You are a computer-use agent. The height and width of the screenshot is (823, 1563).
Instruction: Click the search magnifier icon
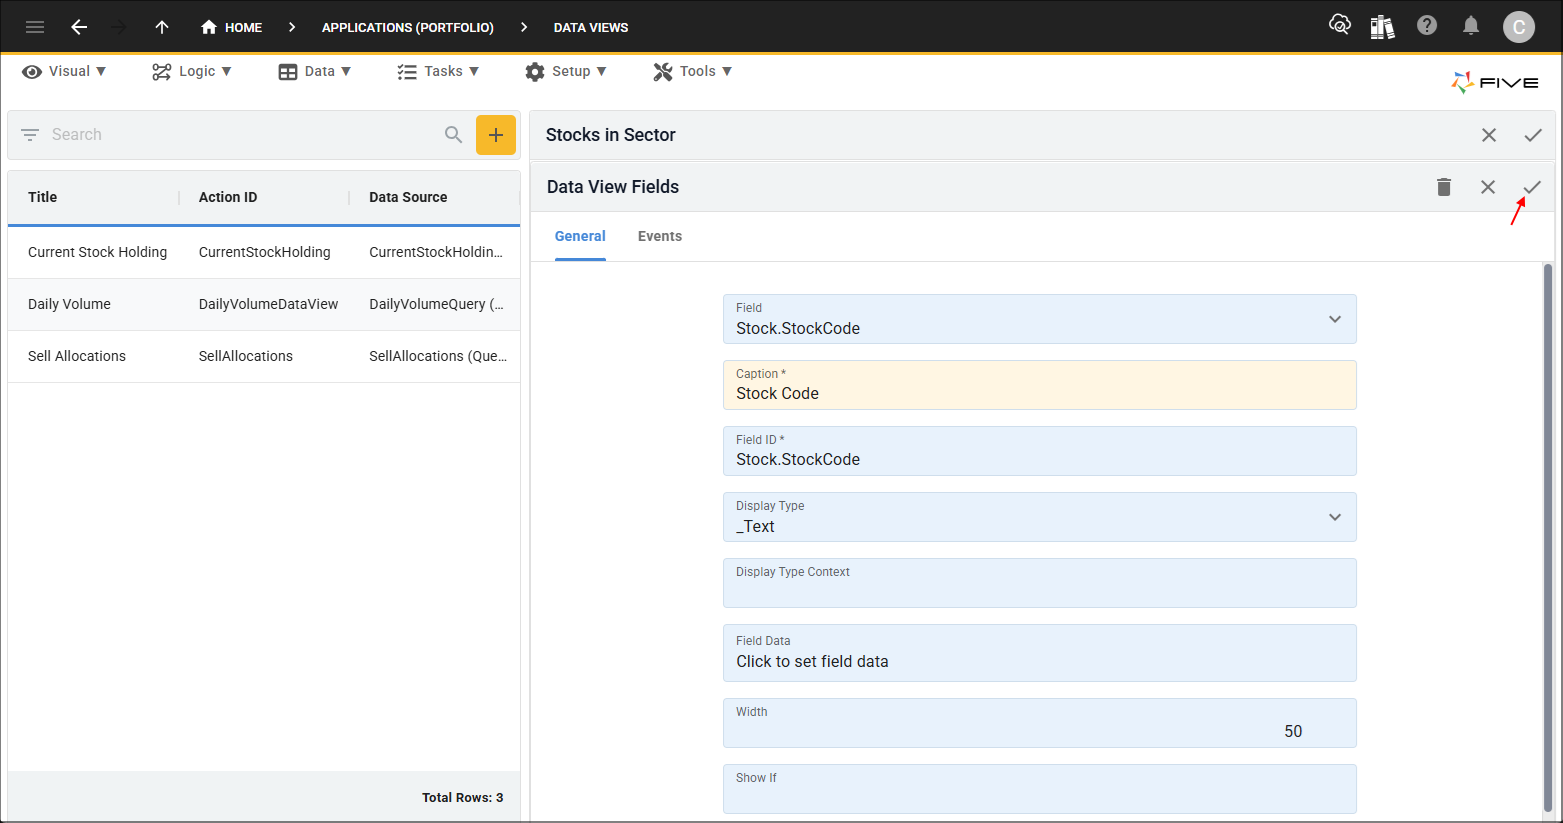point(453,135)
